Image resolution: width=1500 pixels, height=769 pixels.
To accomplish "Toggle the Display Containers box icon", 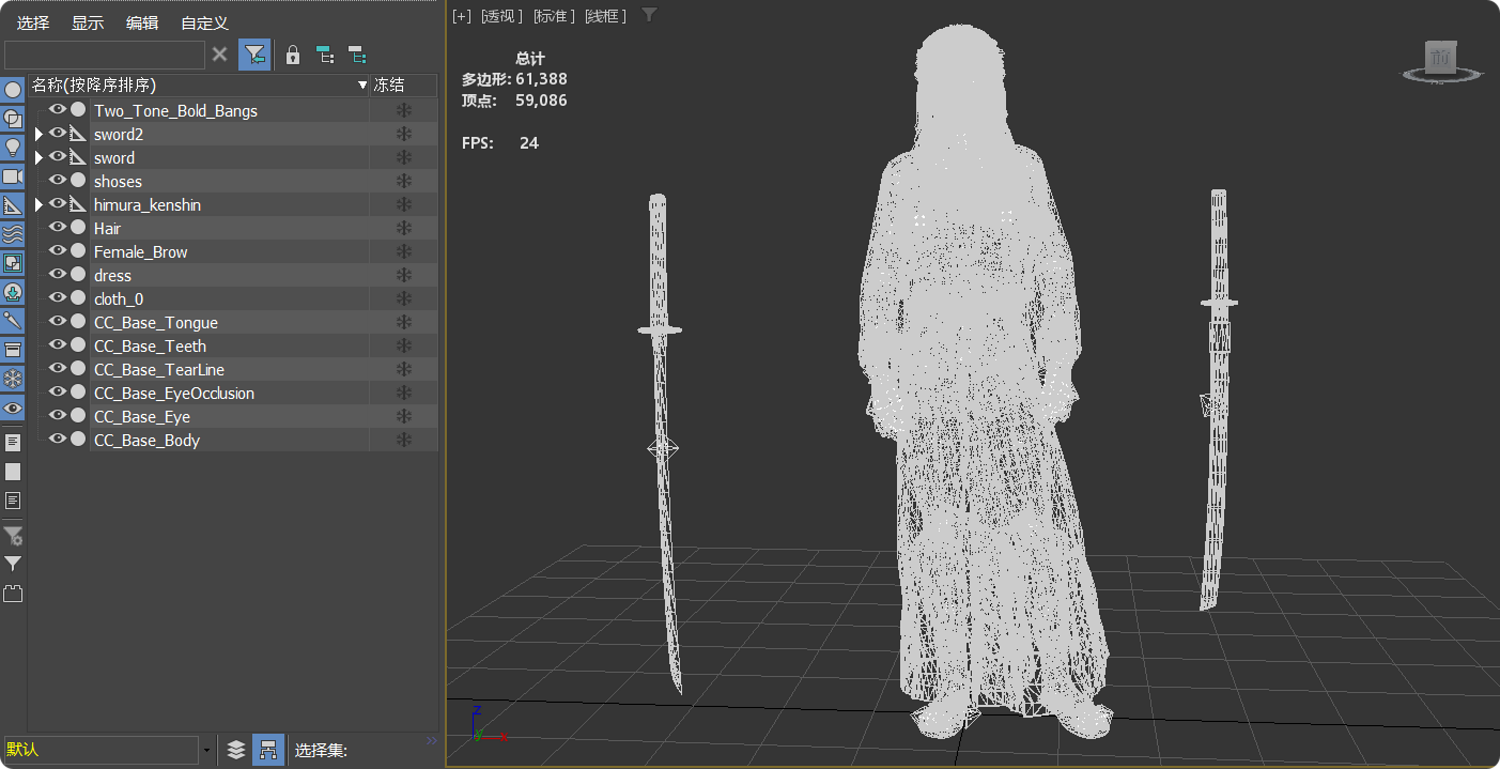I will (x=12, y=350).
